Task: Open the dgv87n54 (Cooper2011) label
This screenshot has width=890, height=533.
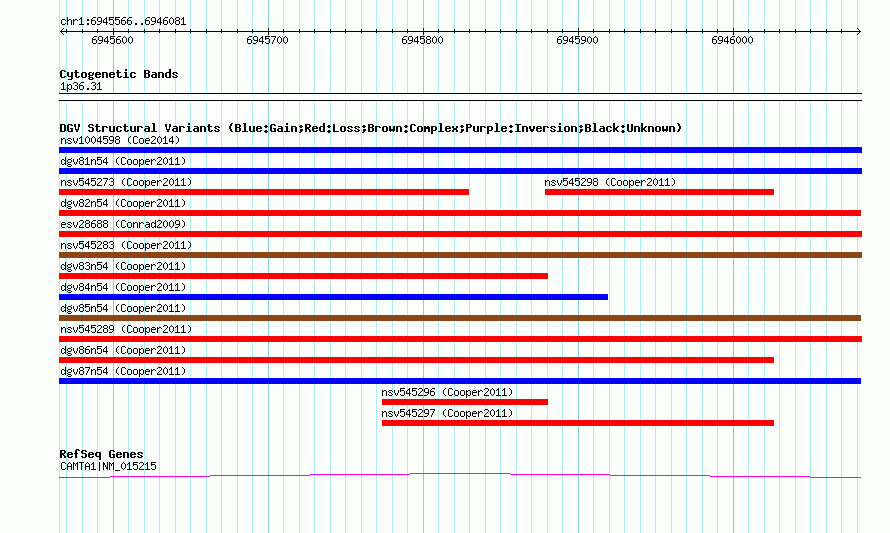Action: point(123,371)
